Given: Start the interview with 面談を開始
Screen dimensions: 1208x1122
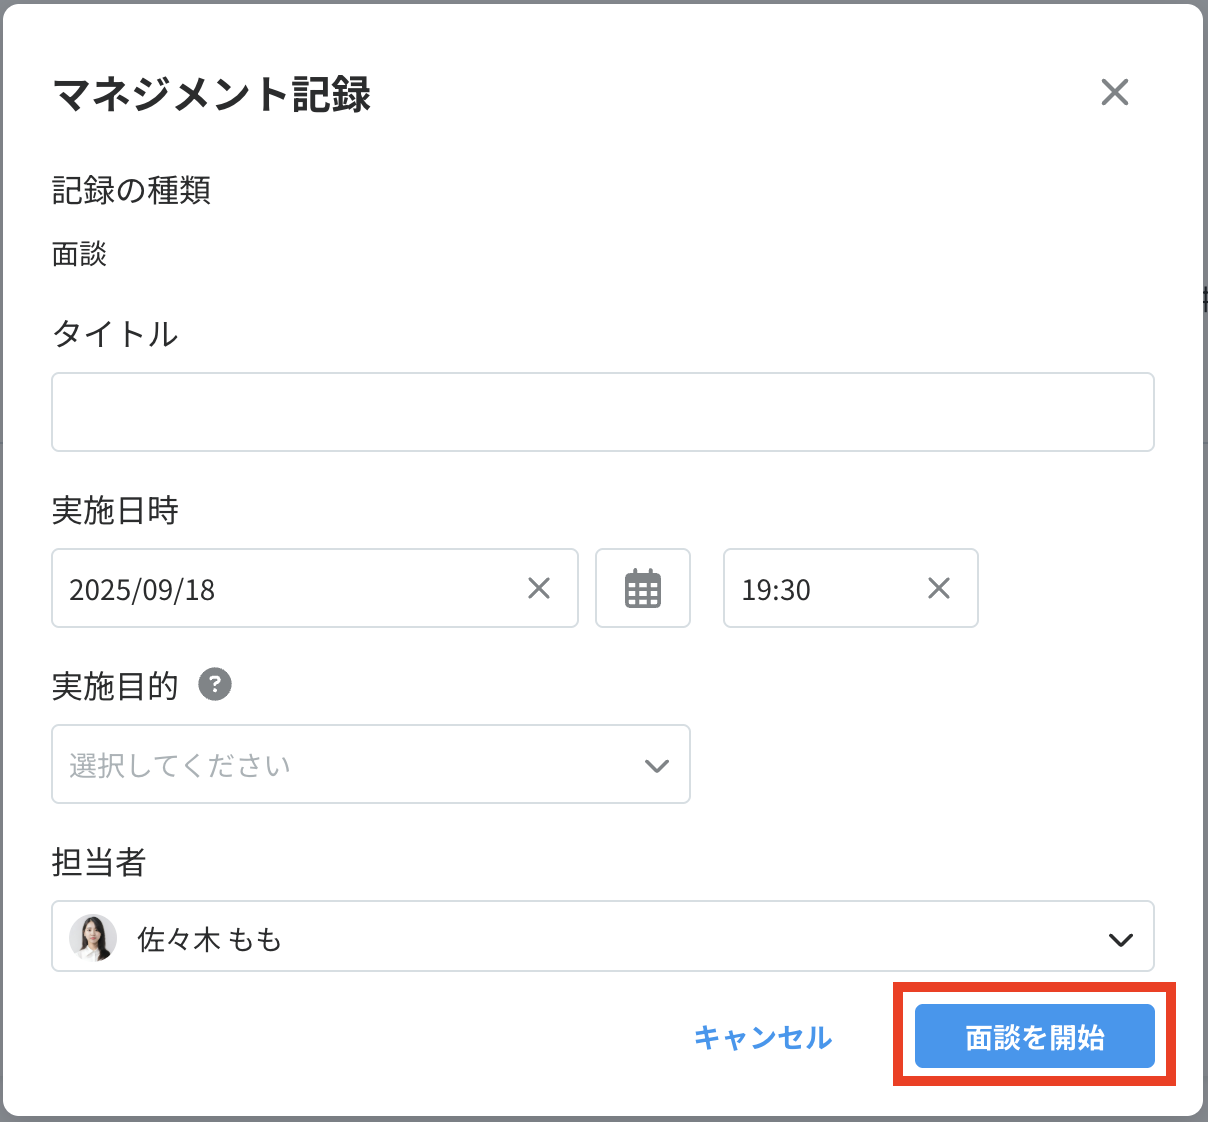Looking at the screenshot, I should point(1034,1037).
